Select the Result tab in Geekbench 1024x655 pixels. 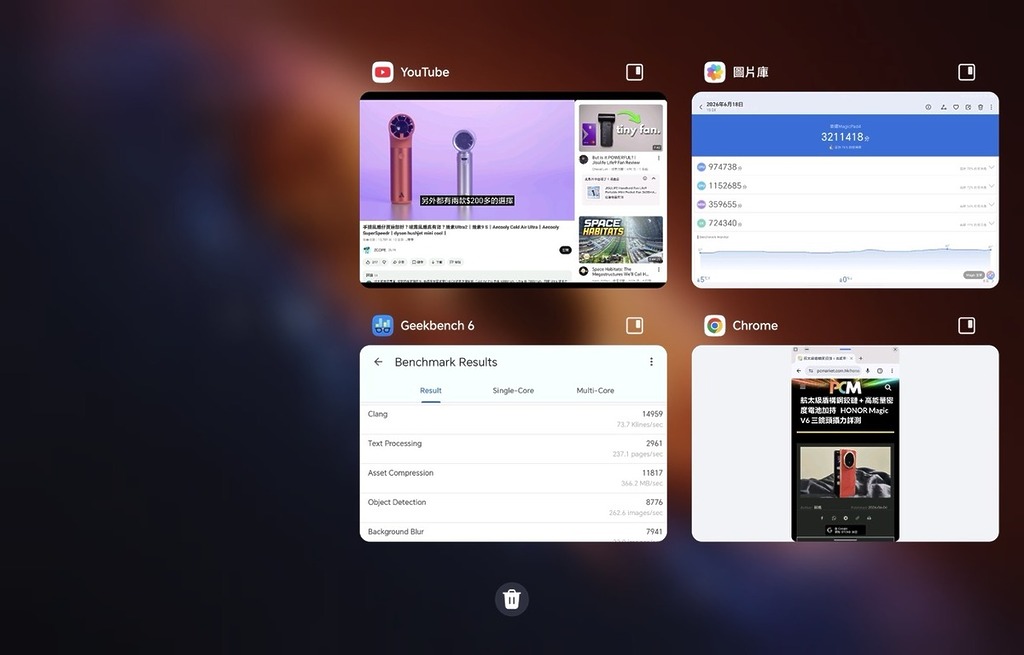430,391
